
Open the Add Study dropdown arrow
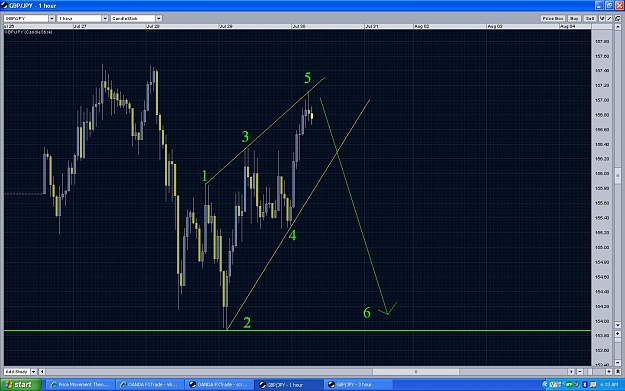click(33, 371)
